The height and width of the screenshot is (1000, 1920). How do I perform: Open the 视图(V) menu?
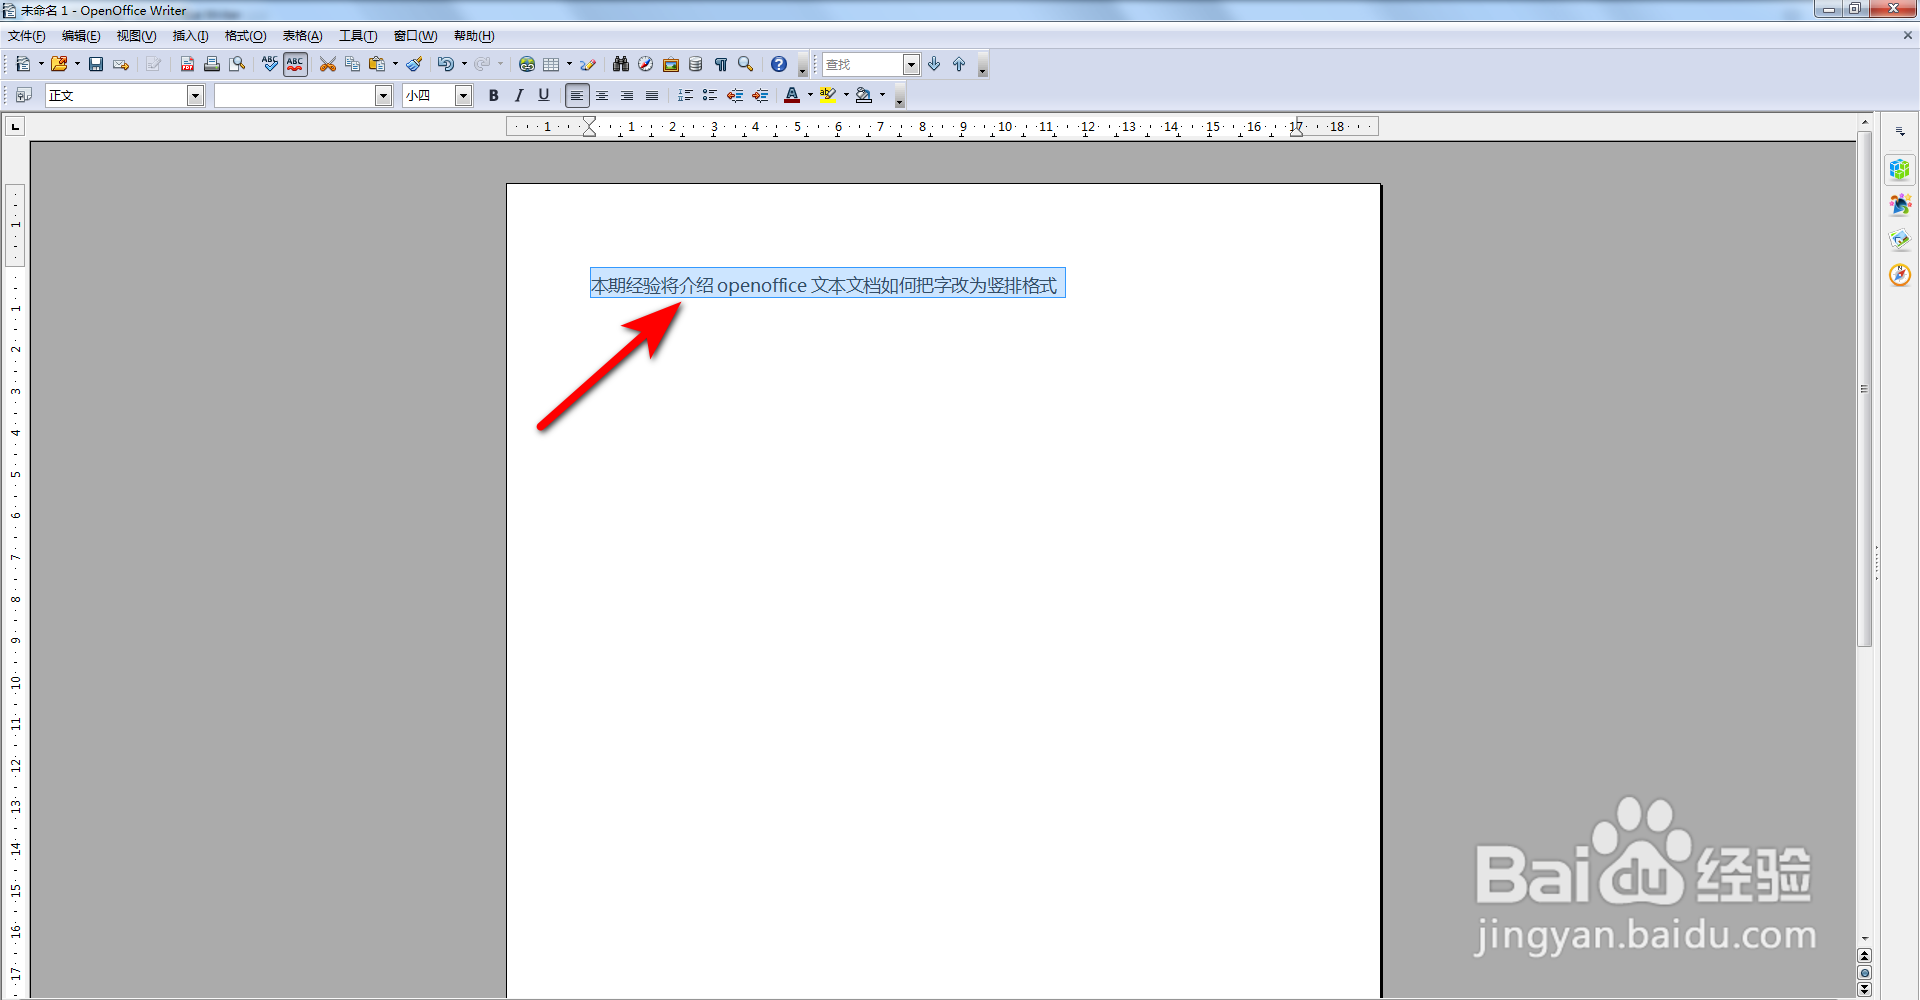[x=136, y=36]
